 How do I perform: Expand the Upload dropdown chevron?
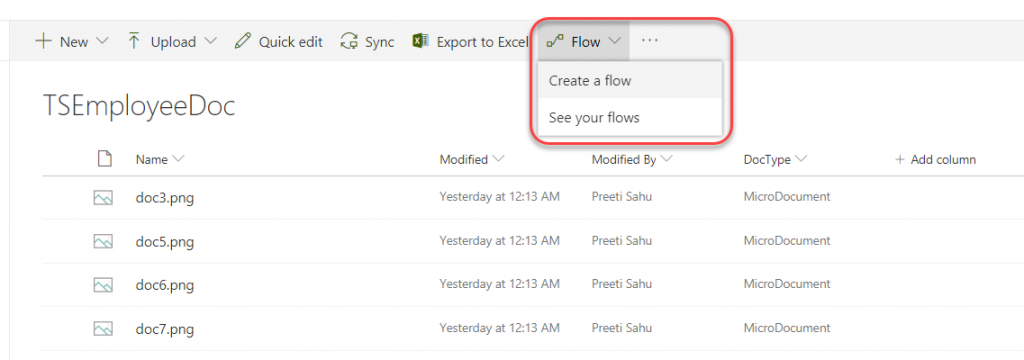tap(210, 42)
